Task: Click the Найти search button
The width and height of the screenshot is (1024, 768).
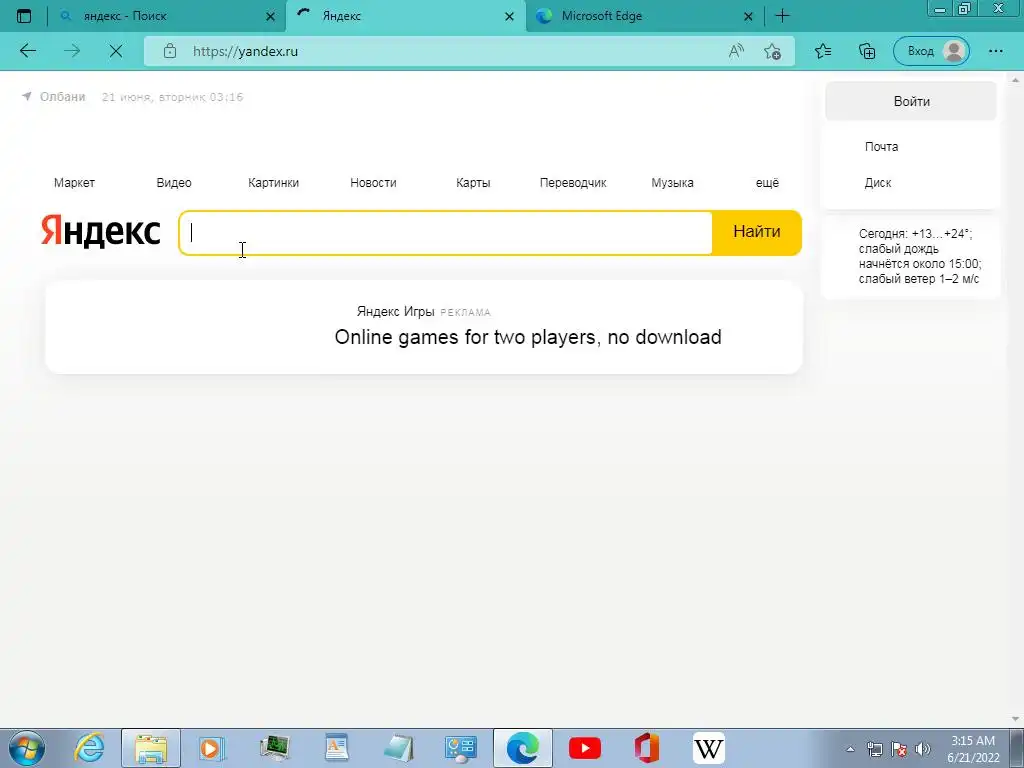Action: click(x=757, y=232)
